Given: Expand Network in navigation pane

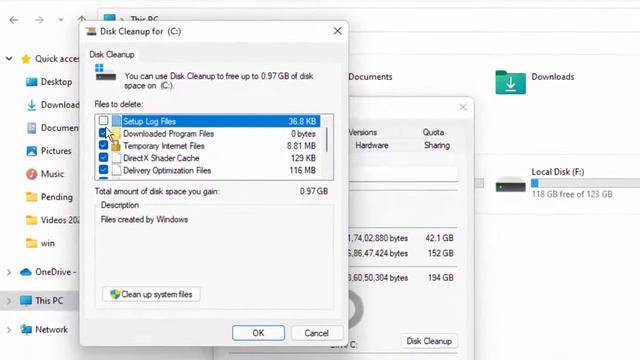Looking at the screenshot, I should click(x=9, y=330).
